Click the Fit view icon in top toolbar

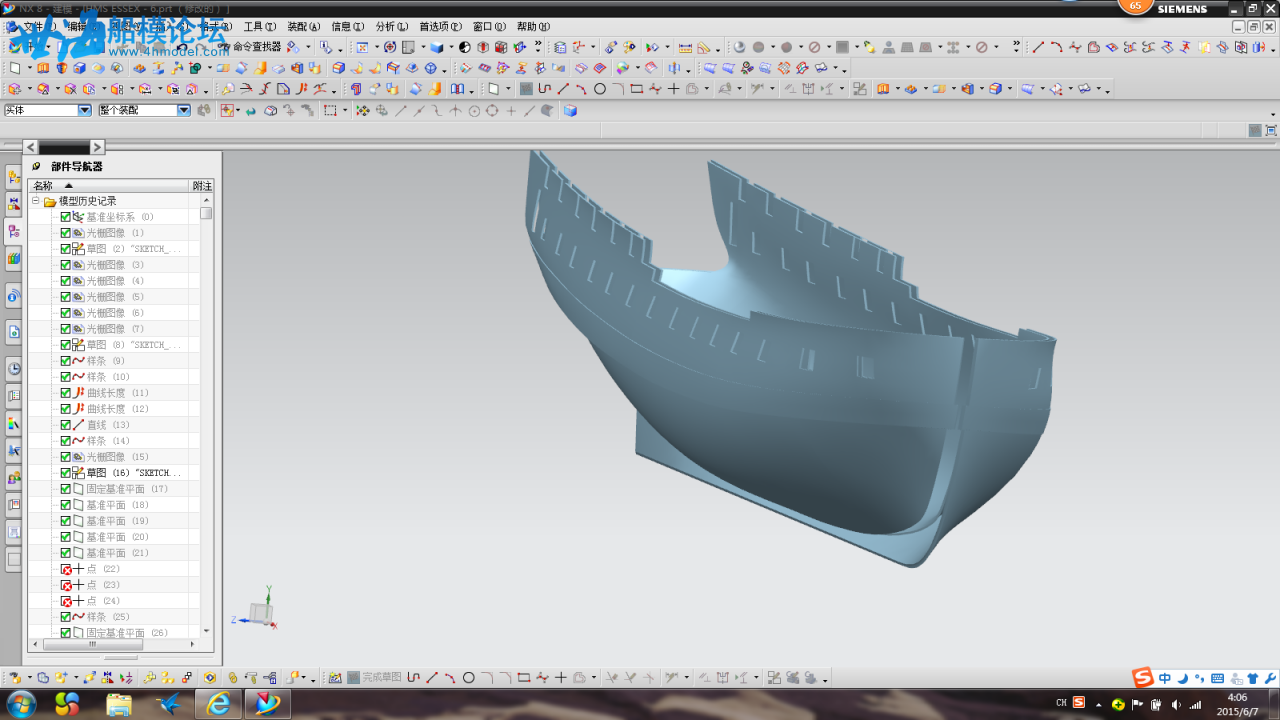(x=362, y=47)
